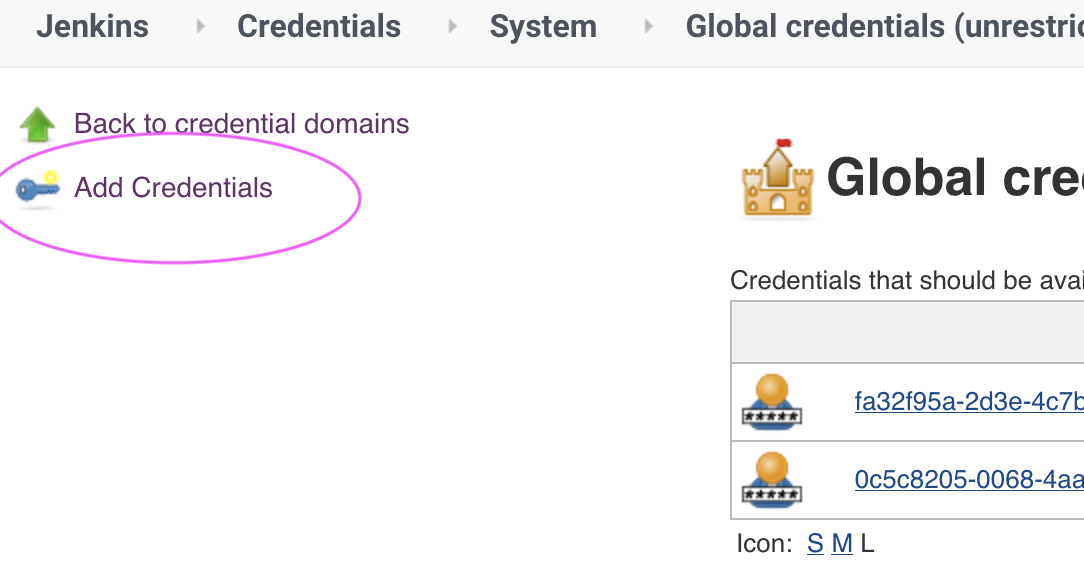The width and height of the screenshot is (1084, 572).
Task: Open Global credentials (unrestricted) breadcrumb
Action: pos(885,26)
